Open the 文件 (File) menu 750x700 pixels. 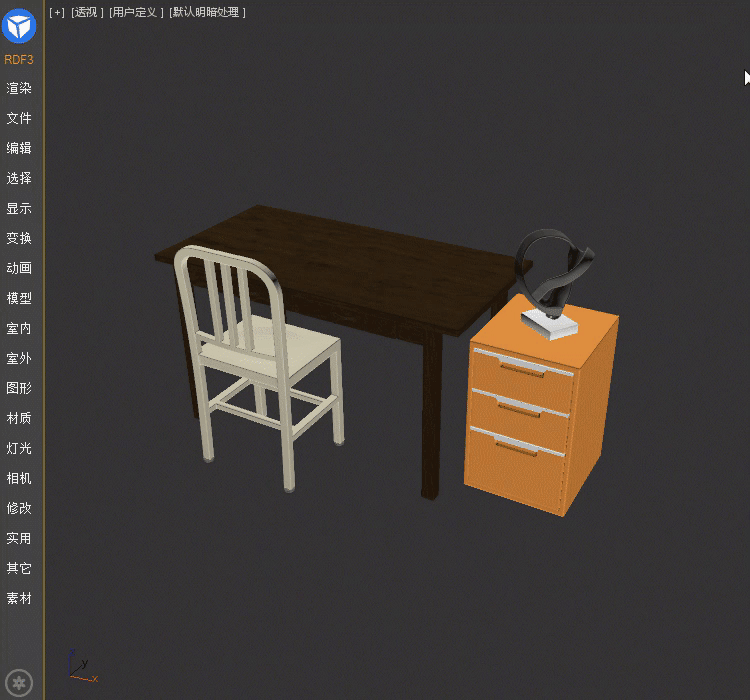tap(19, 118)
